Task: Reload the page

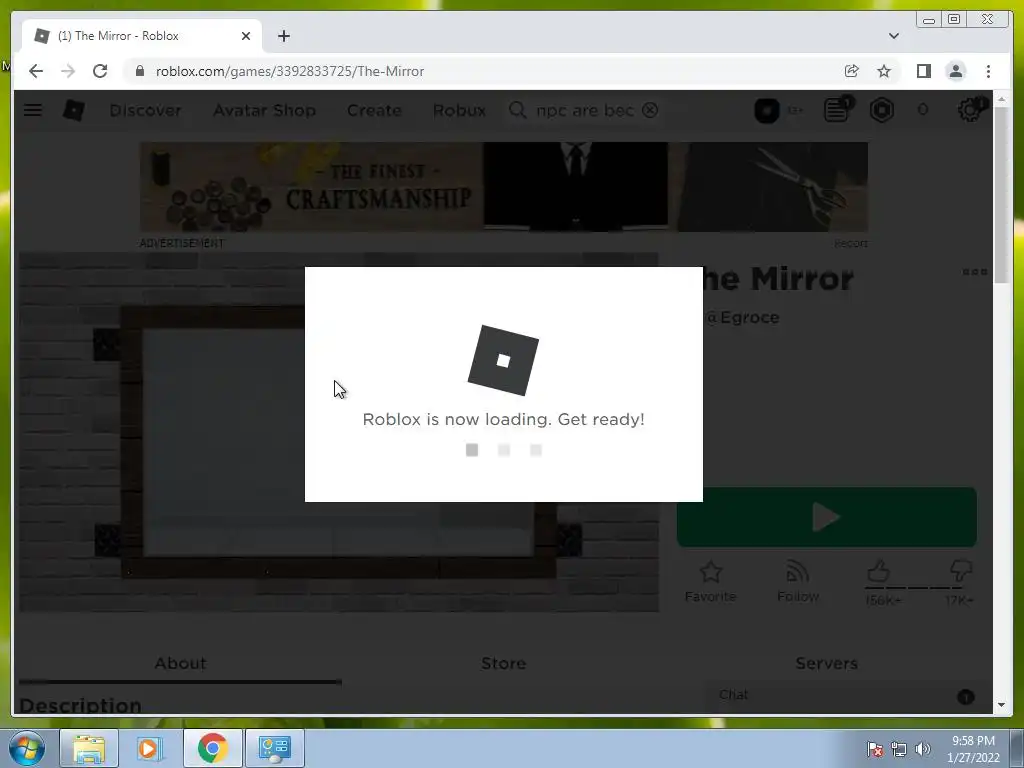Action: (100, 71)
